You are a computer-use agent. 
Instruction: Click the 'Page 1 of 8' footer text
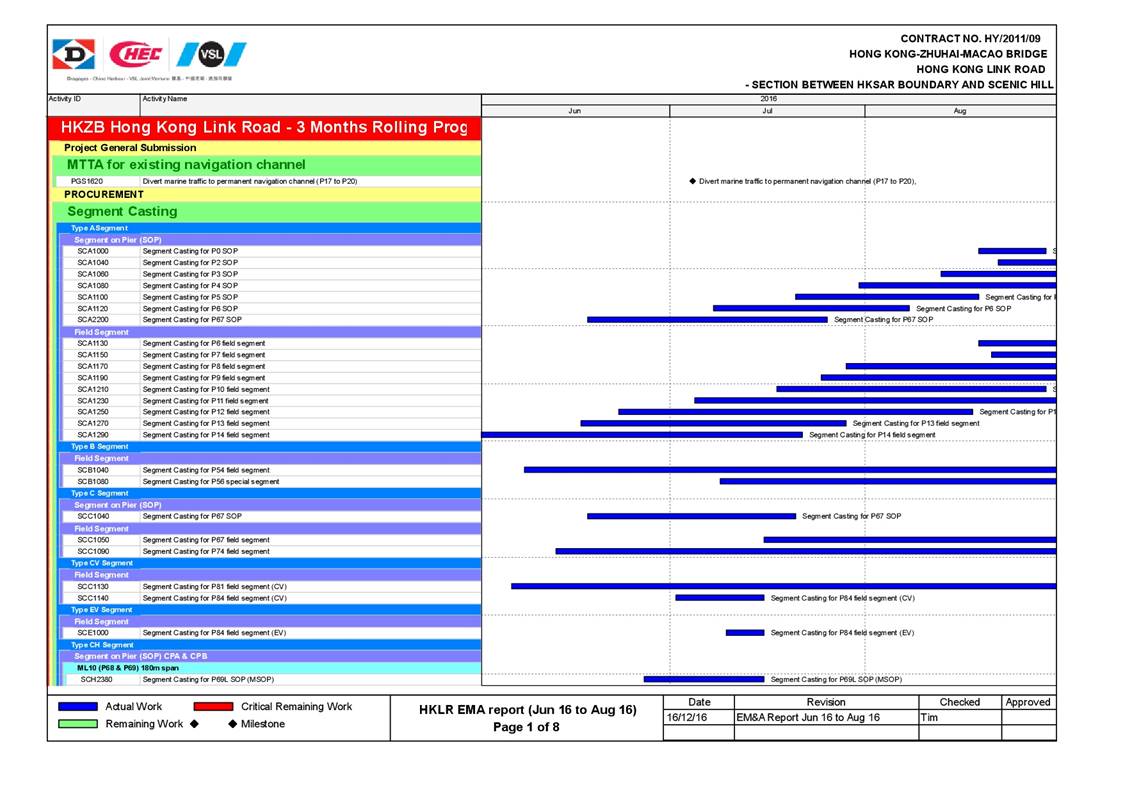click(x=526, y=727)
